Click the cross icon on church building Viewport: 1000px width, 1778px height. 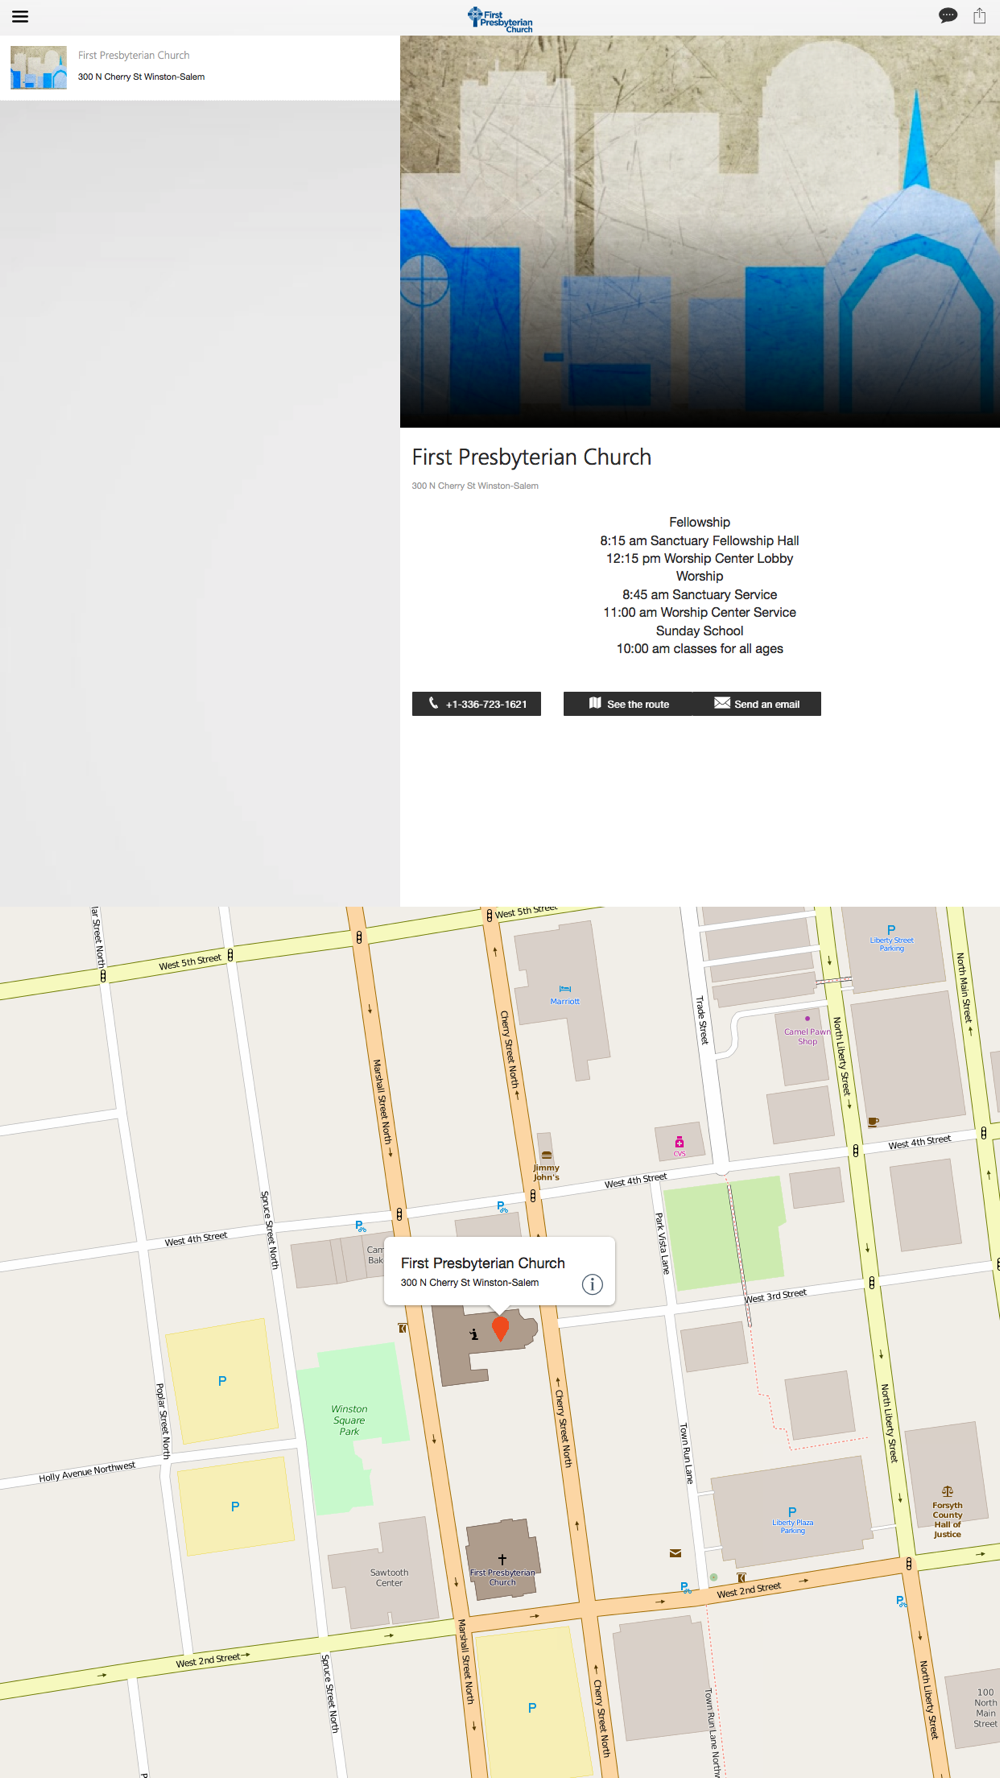(x=502, y=1559)
